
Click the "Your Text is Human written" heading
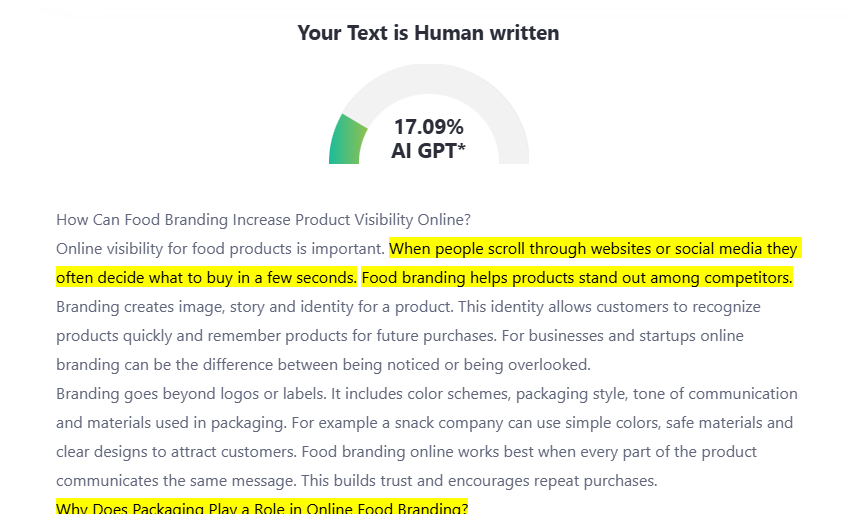click(x=427, y=33)
